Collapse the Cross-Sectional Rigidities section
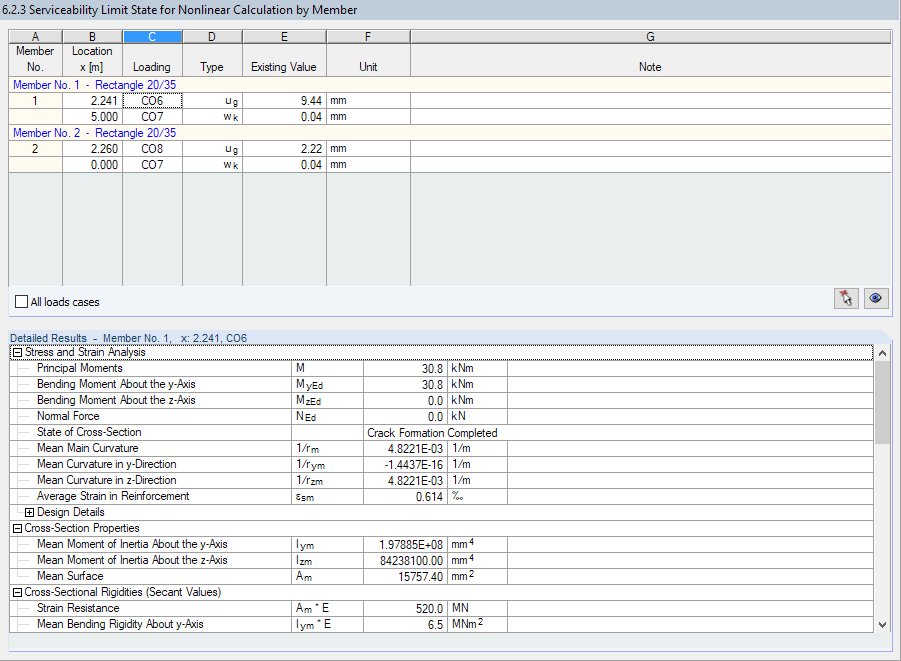This screenshot has height=661, width=901. tap(16, 592)
